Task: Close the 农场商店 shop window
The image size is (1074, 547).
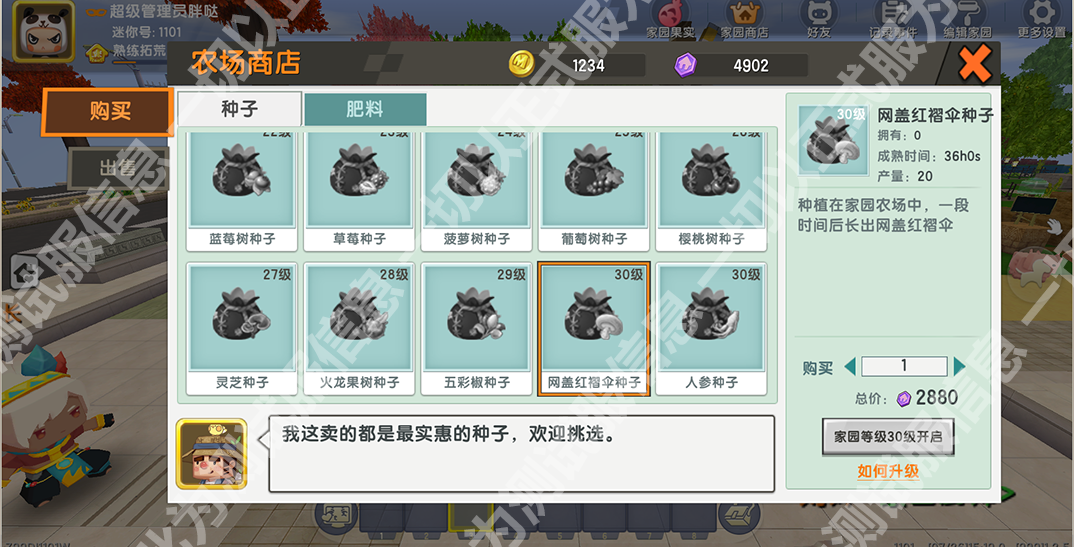Action: pyautogui.click(x=975, y=64)
